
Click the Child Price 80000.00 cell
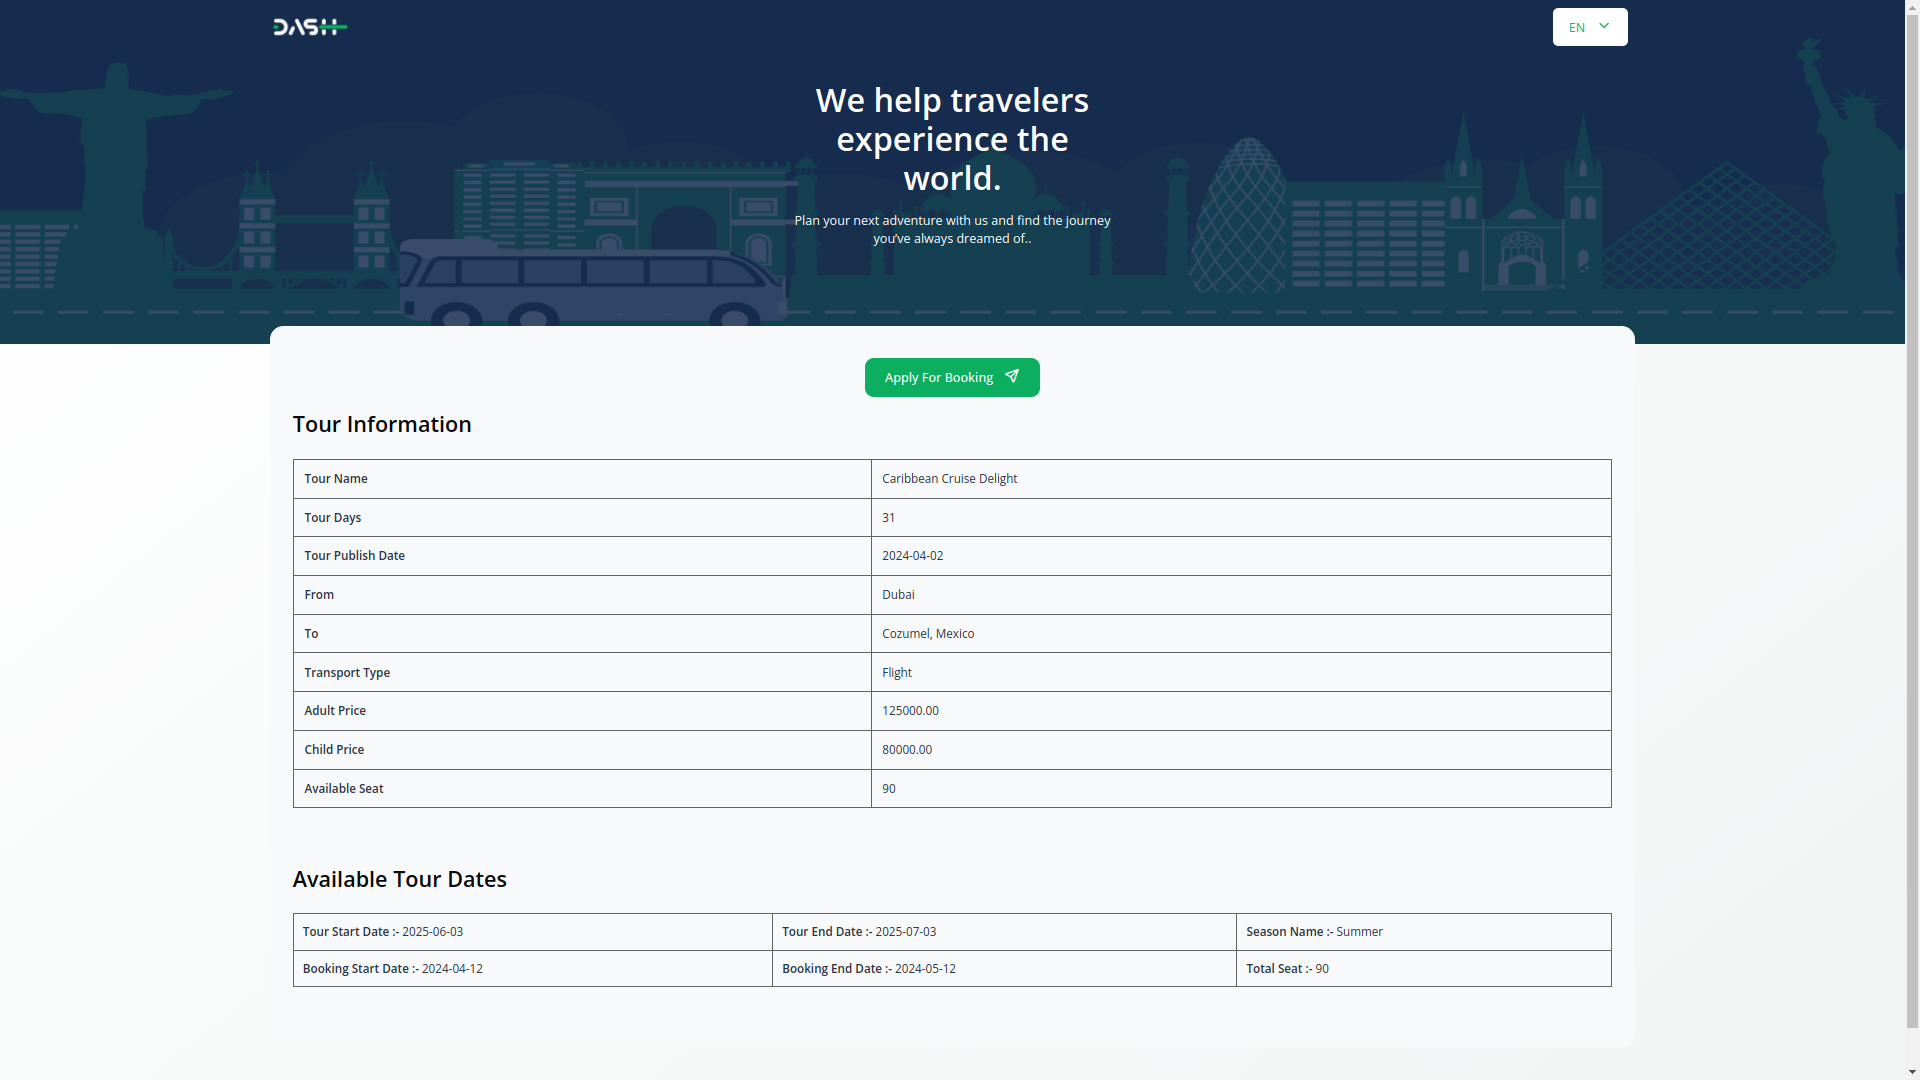tap(906, 750)
